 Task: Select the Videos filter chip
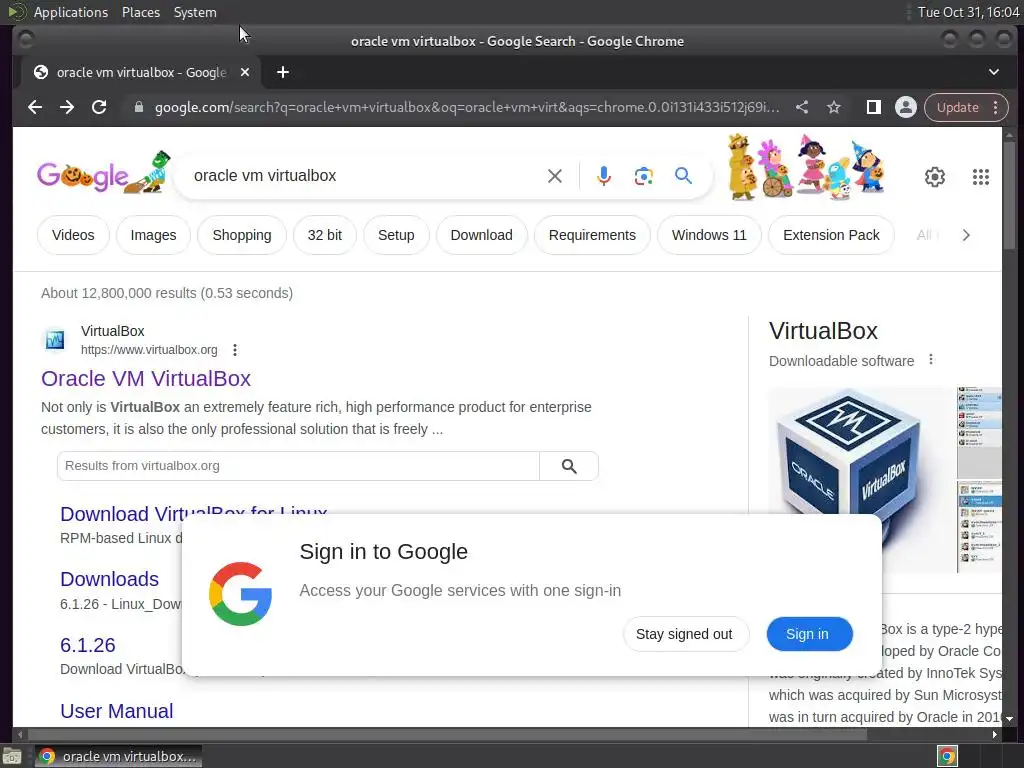(73, 235)
